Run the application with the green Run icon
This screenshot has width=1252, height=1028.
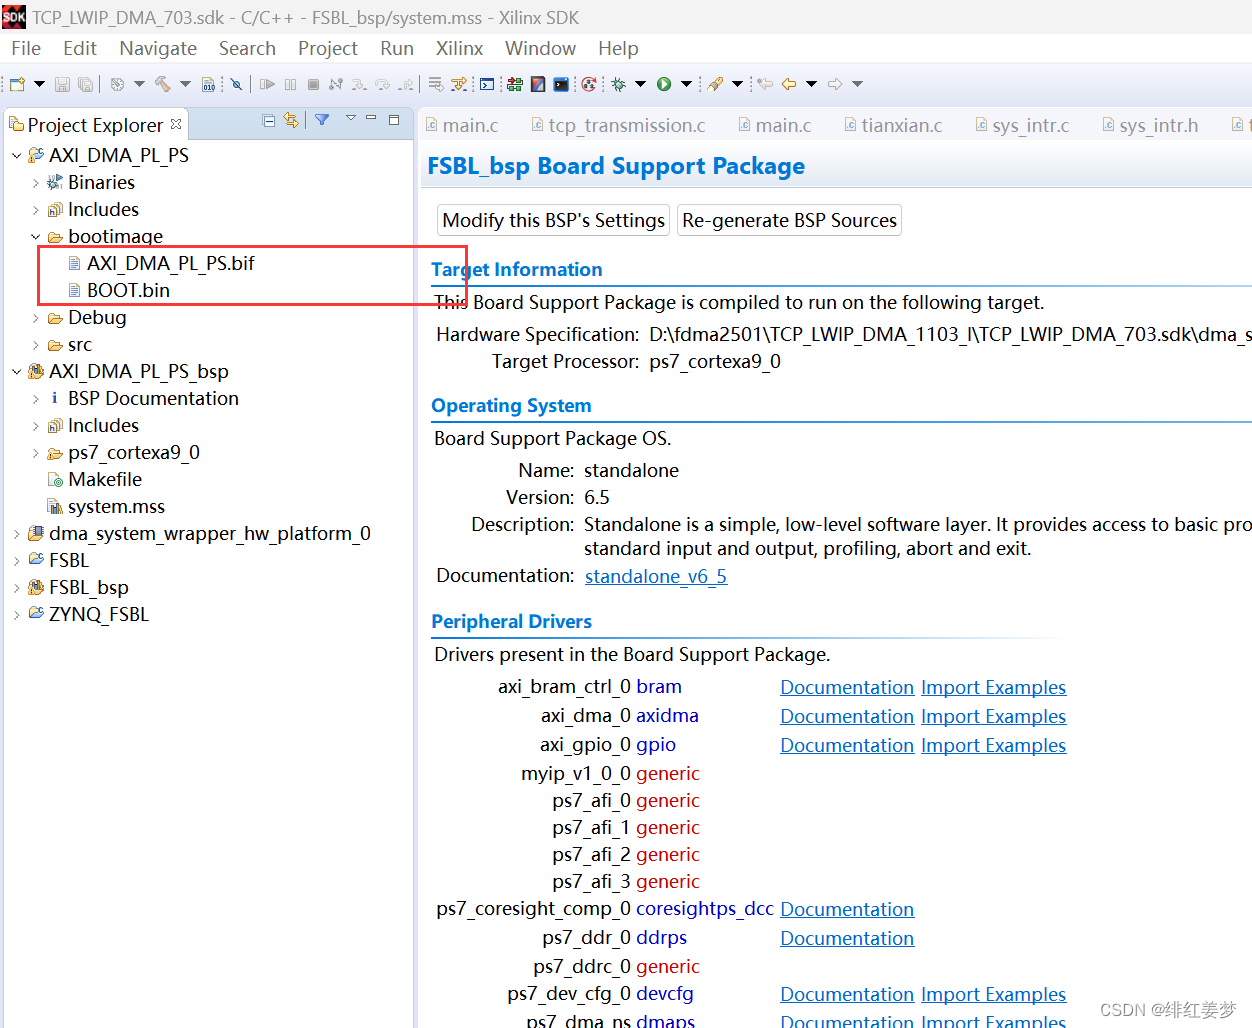pyautogui.click(x=662, y=84)
